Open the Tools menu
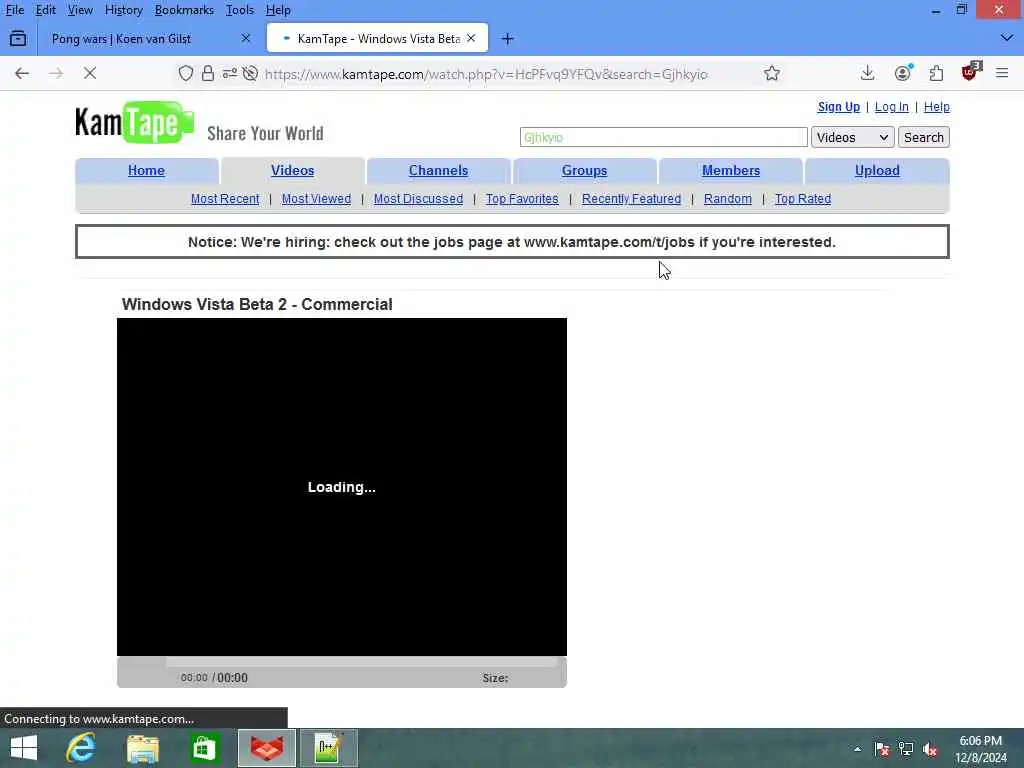Screen dimensions: 1024x768 tap(239, 10)
